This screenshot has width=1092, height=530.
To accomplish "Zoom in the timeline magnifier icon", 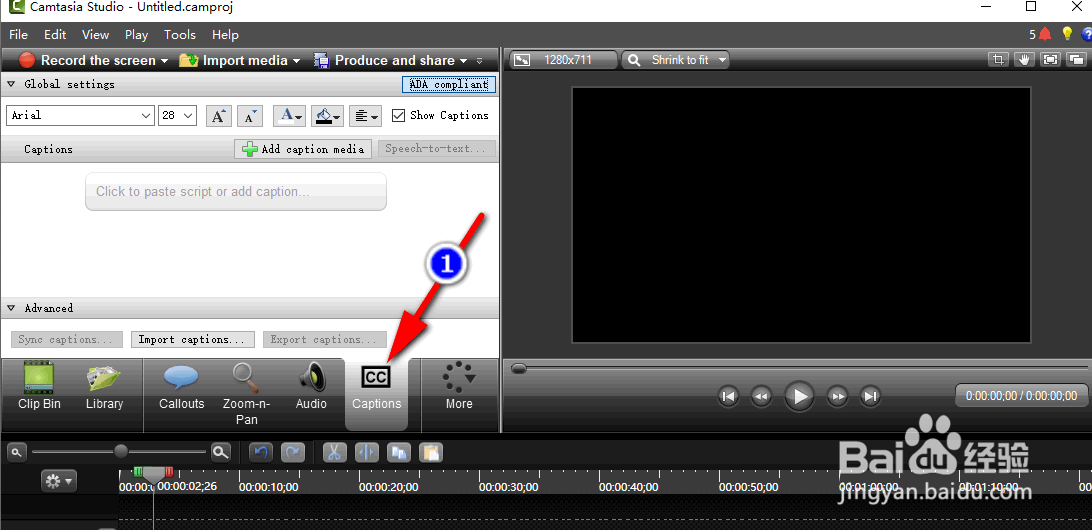I will coord(221,452).
